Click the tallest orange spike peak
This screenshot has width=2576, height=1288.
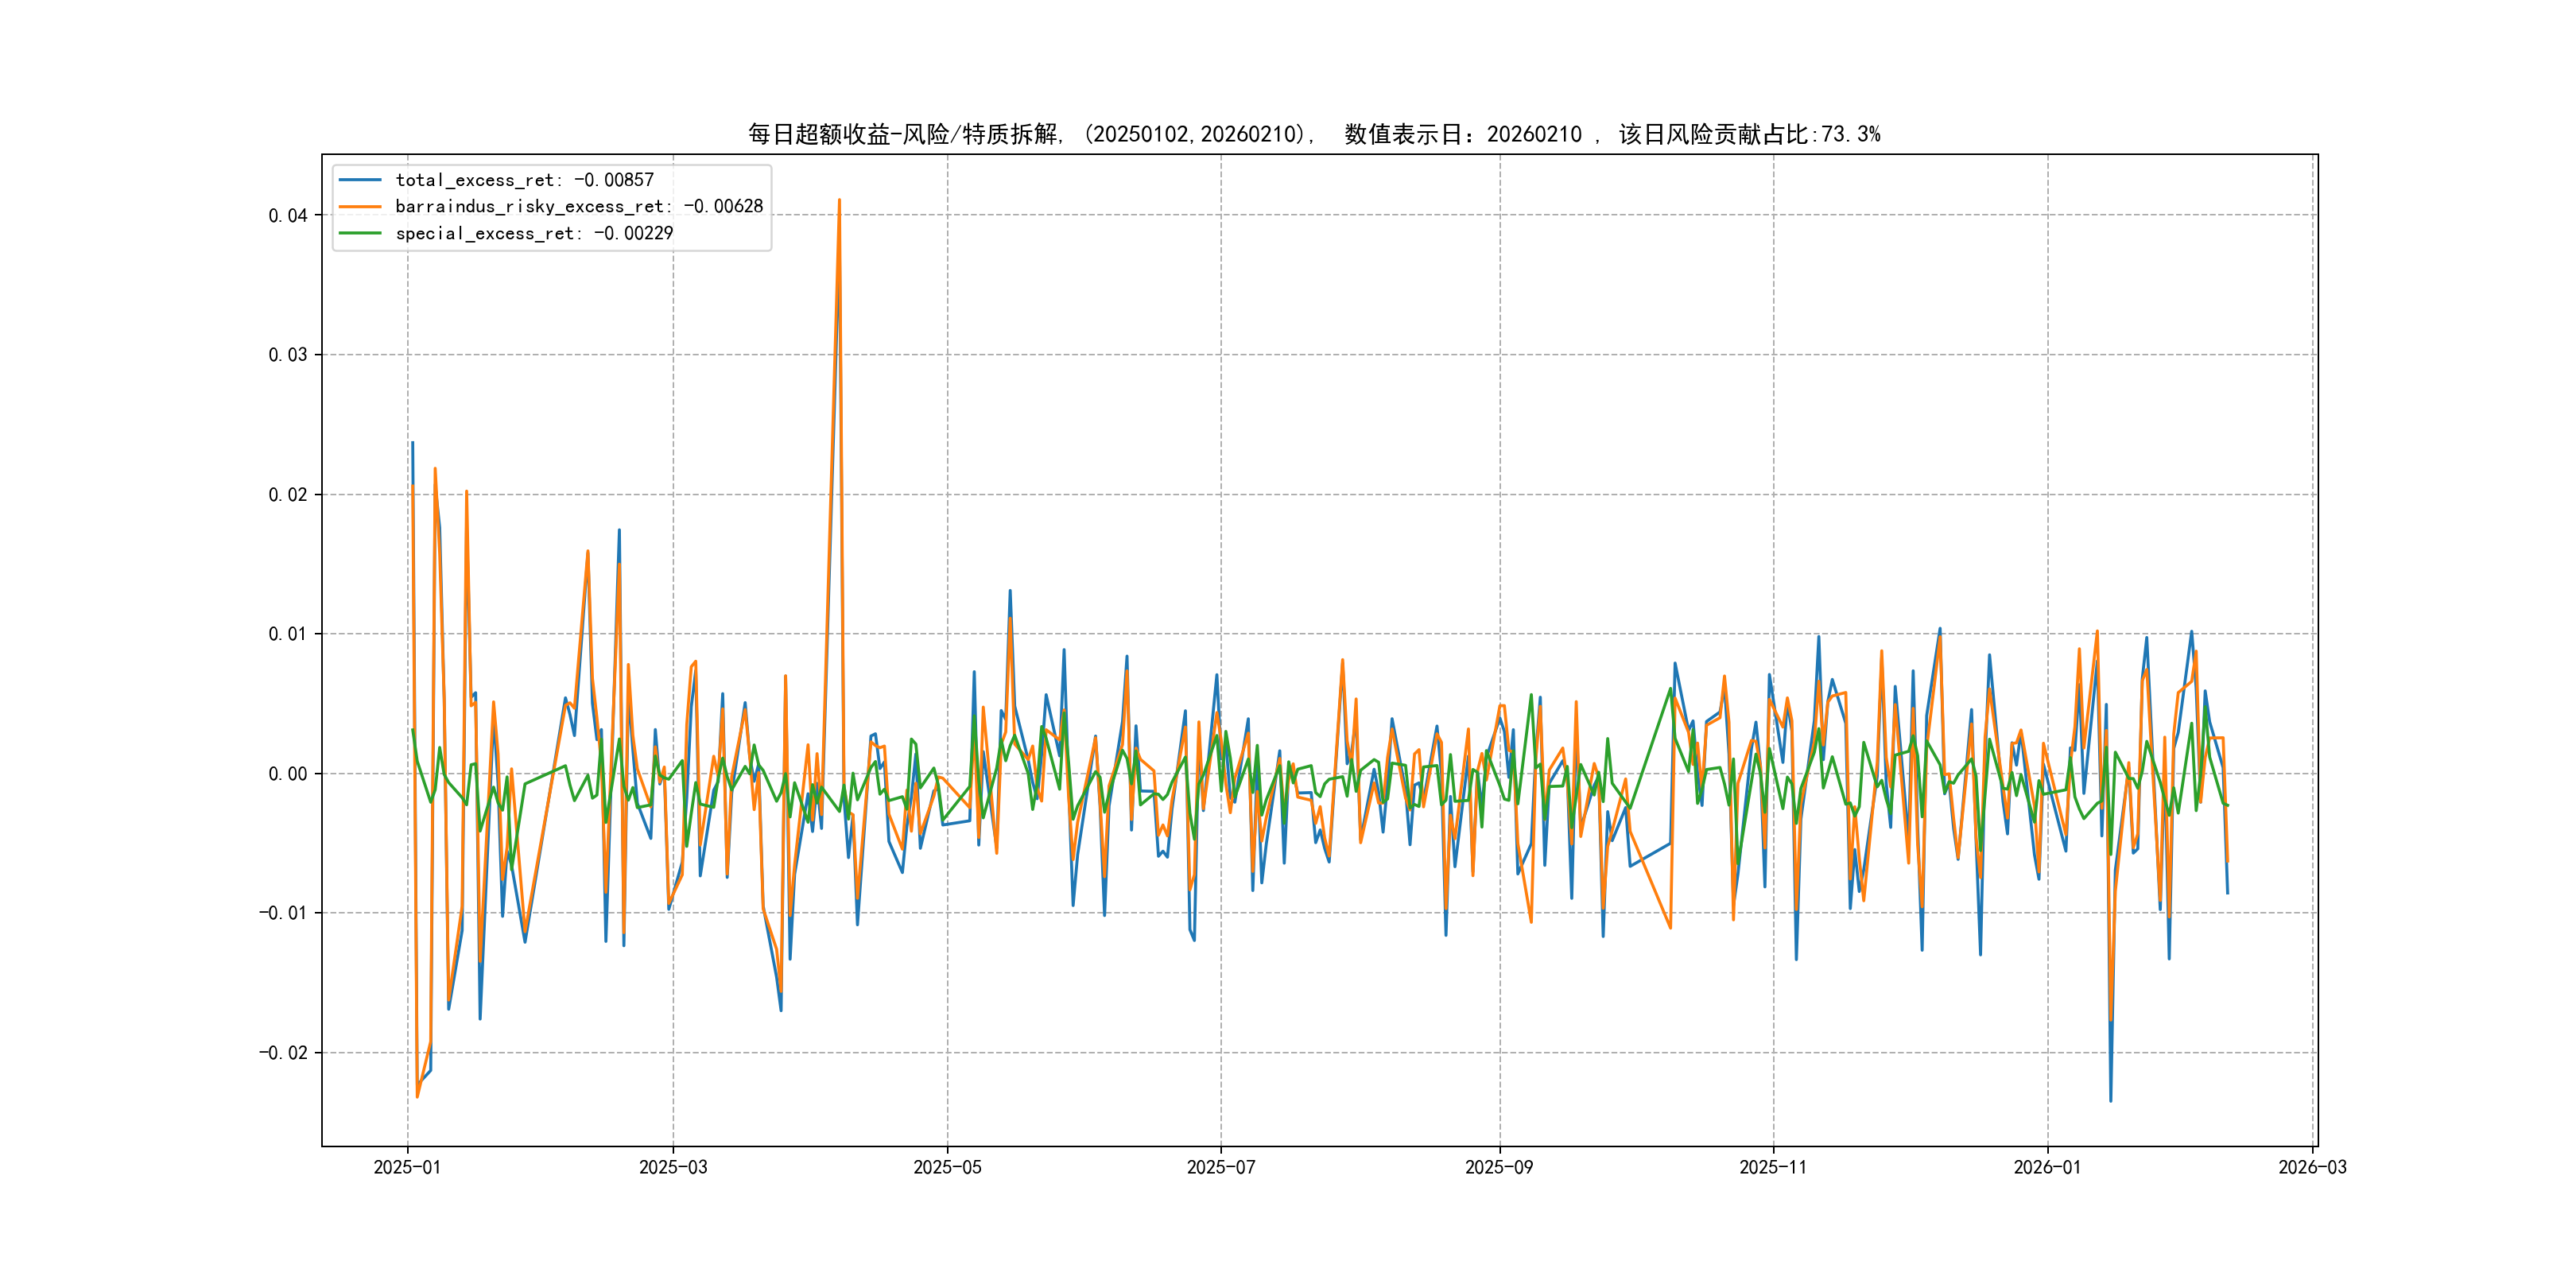click(839, 201)
